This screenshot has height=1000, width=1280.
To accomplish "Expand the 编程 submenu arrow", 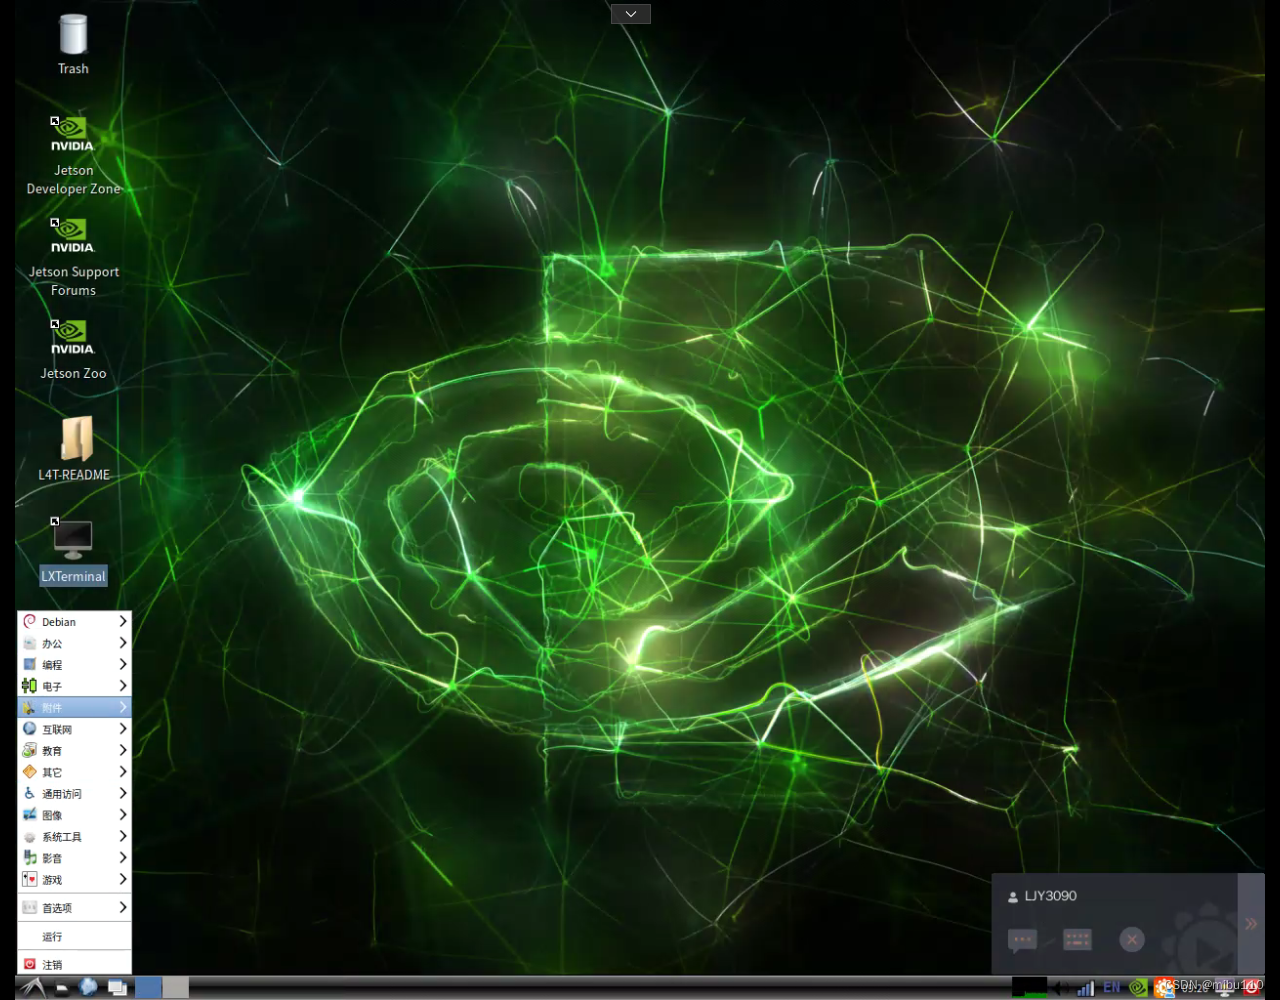I will (123, 664).
